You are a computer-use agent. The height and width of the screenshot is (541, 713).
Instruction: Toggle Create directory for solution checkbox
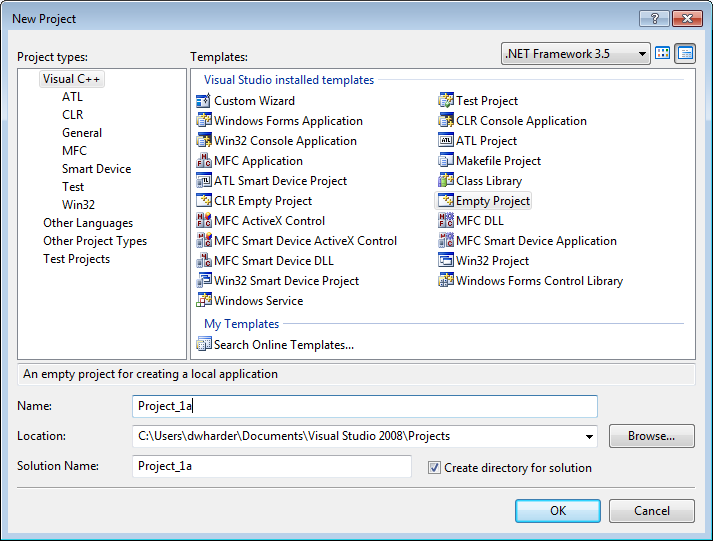coord(434,468)
